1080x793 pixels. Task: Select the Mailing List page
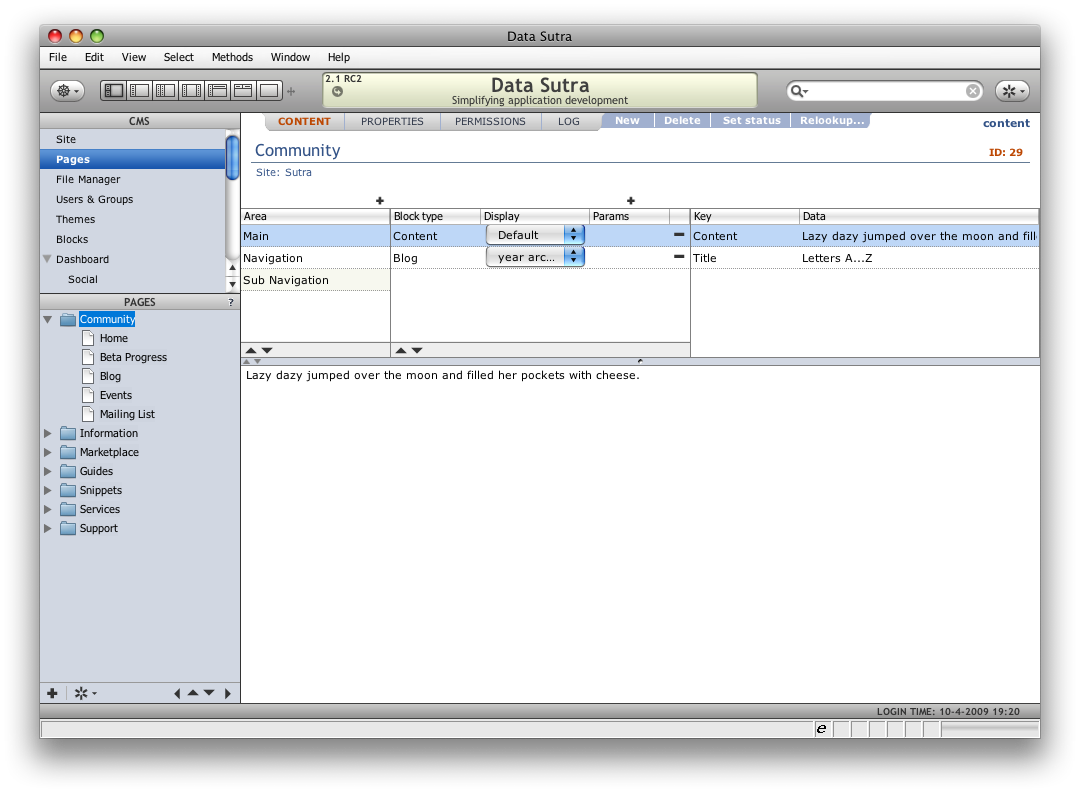(x=127, y=415)
